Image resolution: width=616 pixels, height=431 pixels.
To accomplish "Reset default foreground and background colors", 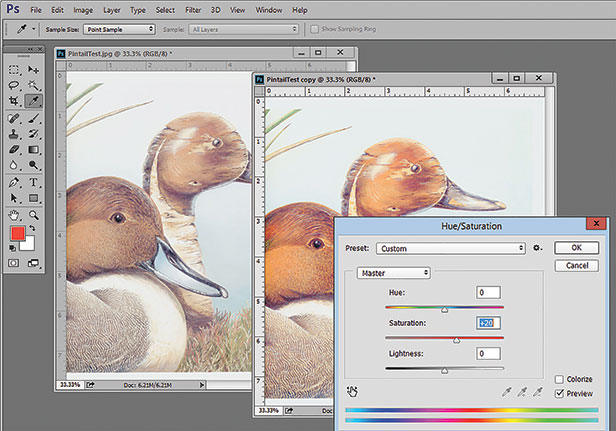I will coord(13,248).
